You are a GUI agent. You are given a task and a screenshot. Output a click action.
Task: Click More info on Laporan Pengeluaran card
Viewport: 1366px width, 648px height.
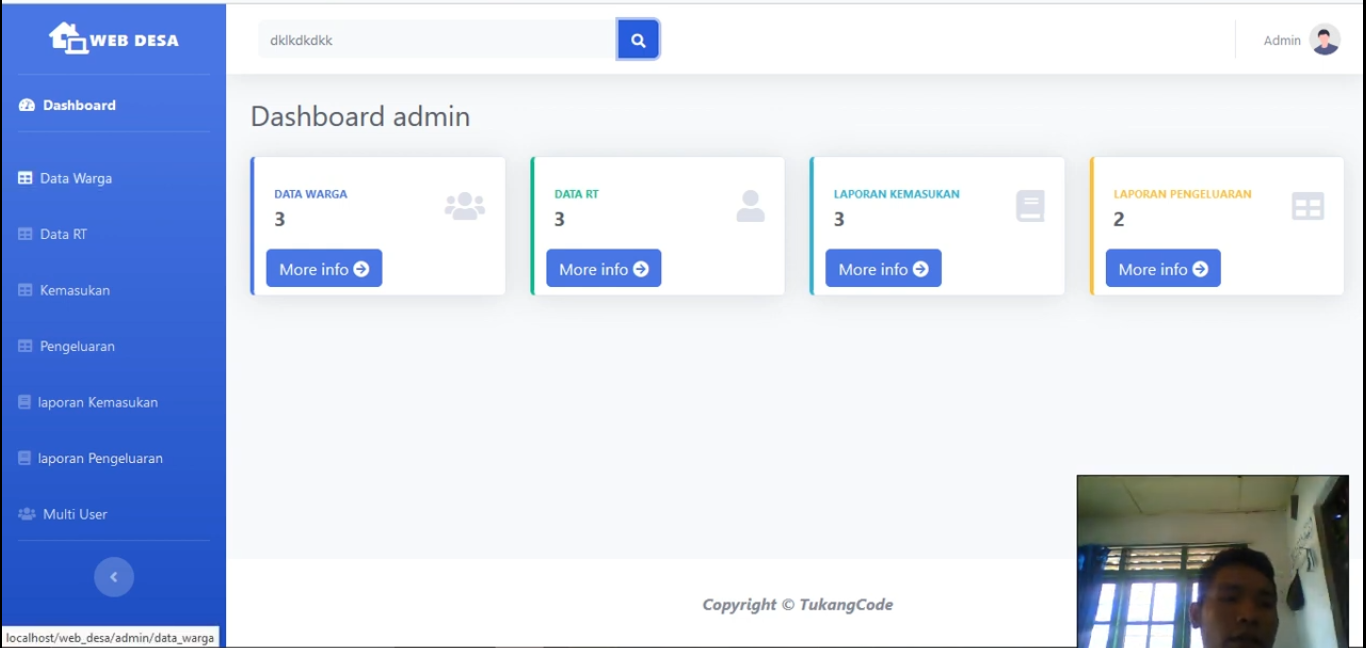(x=1162, y=269)
